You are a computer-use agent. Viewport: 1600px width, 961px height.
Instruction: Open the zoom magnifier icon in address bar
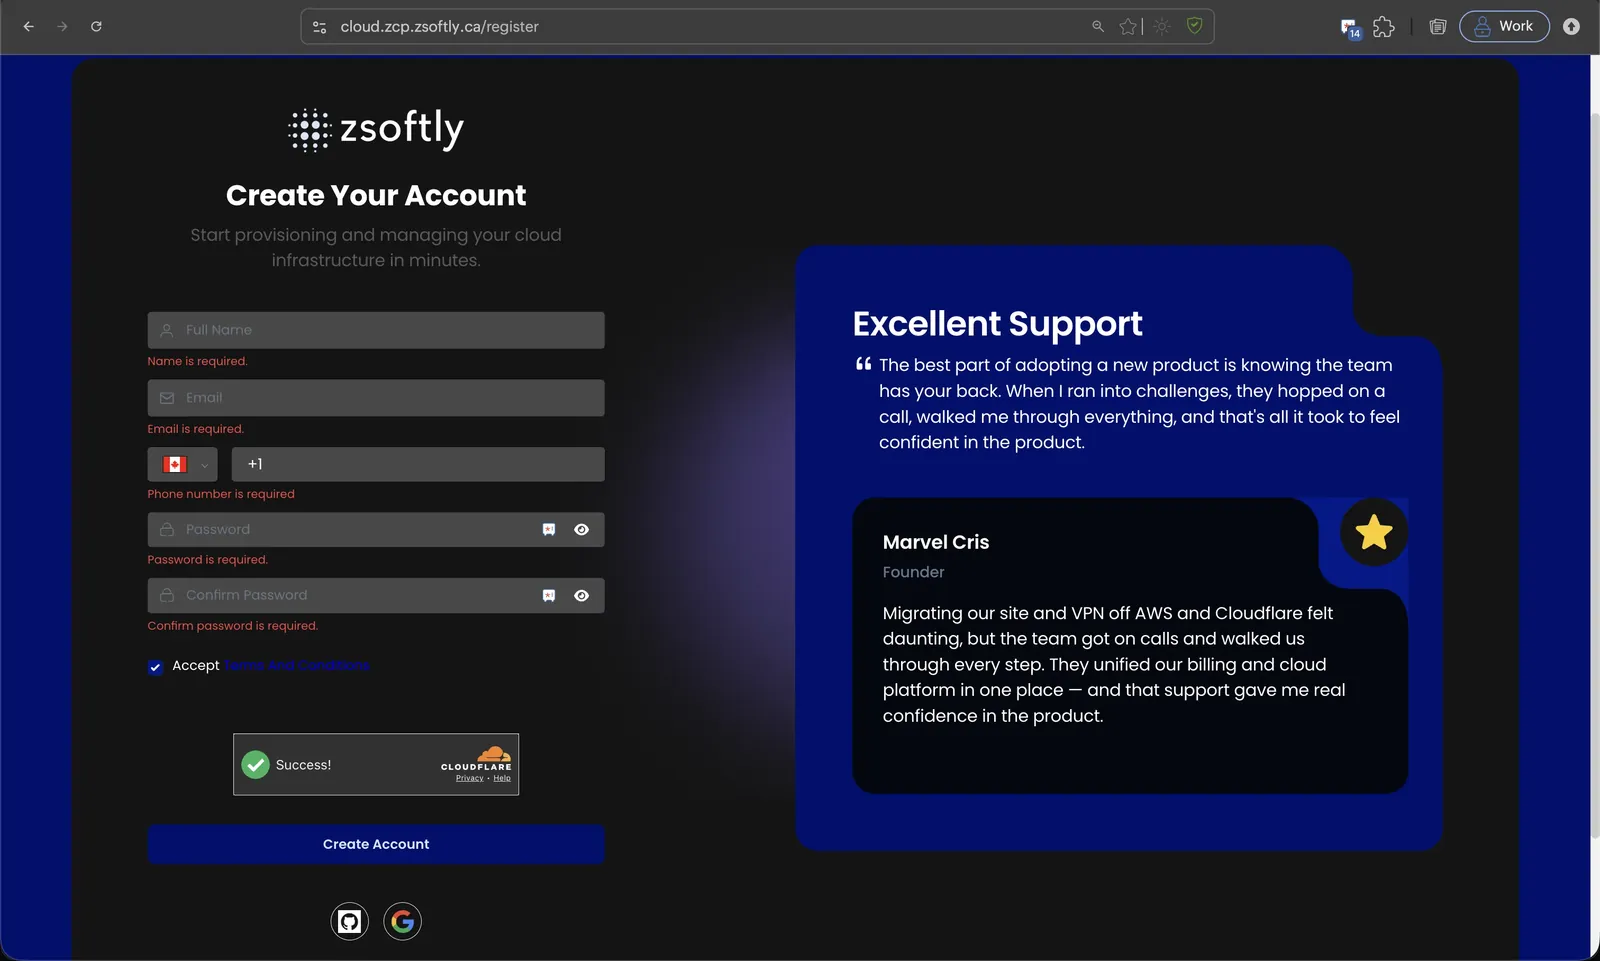point(1098,26)
